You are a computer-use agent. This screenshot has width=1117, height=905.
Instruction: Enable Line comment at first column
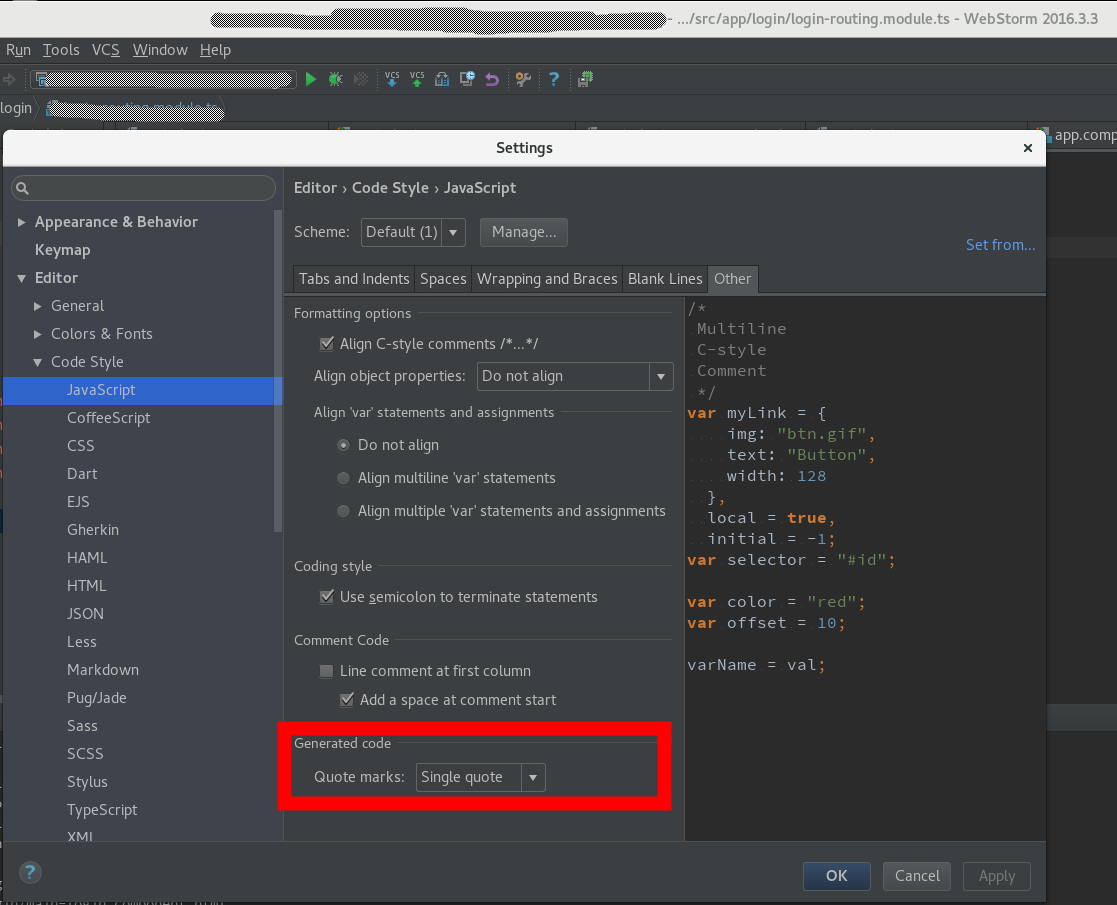tap(326, 671)
